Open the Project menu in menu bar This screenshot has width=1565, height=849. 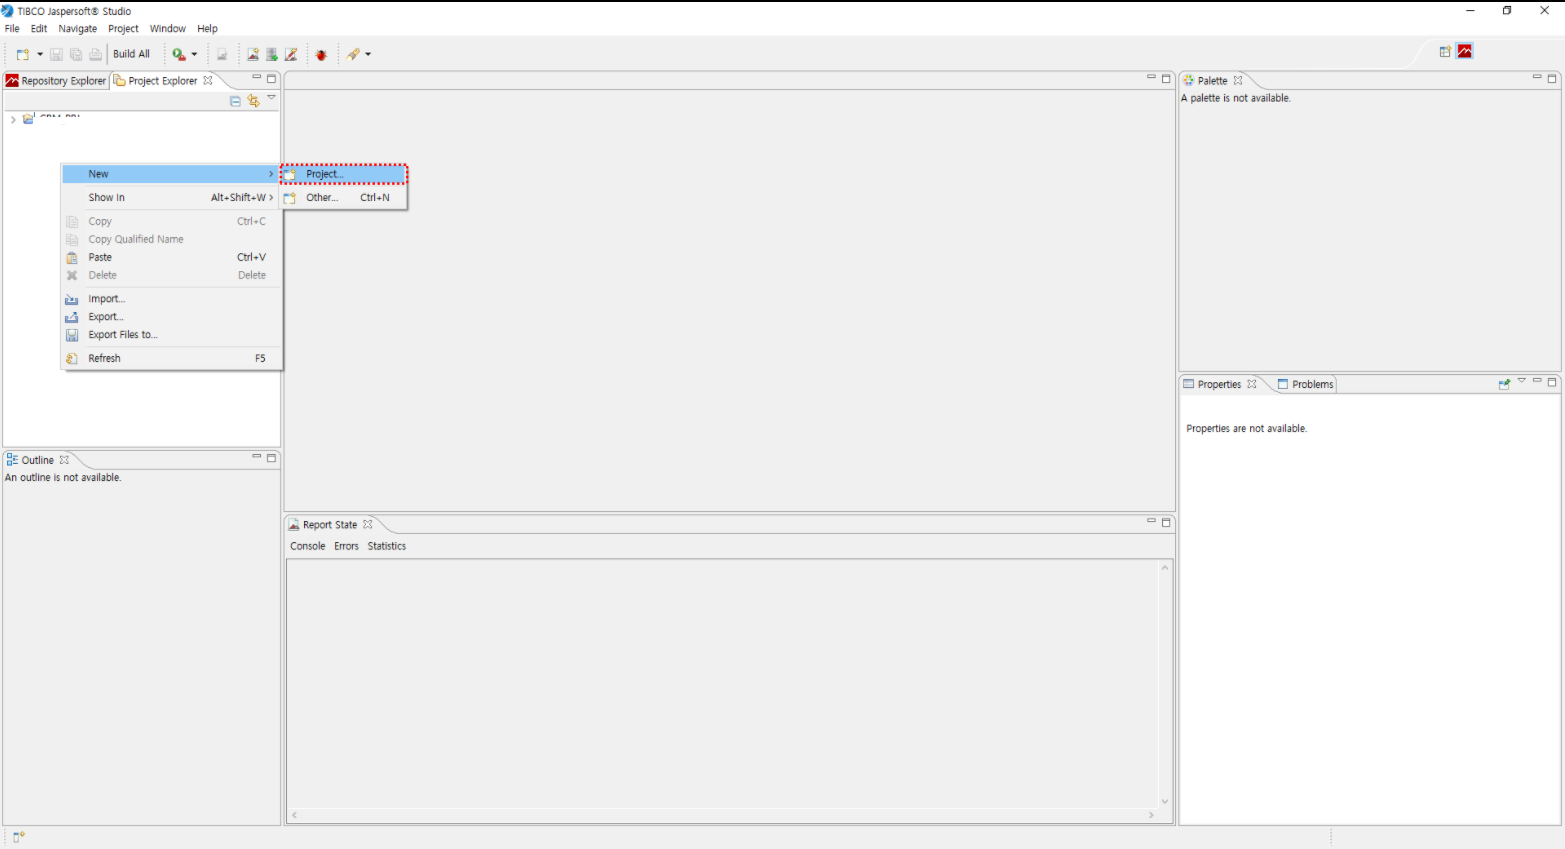tap(123, 29)
